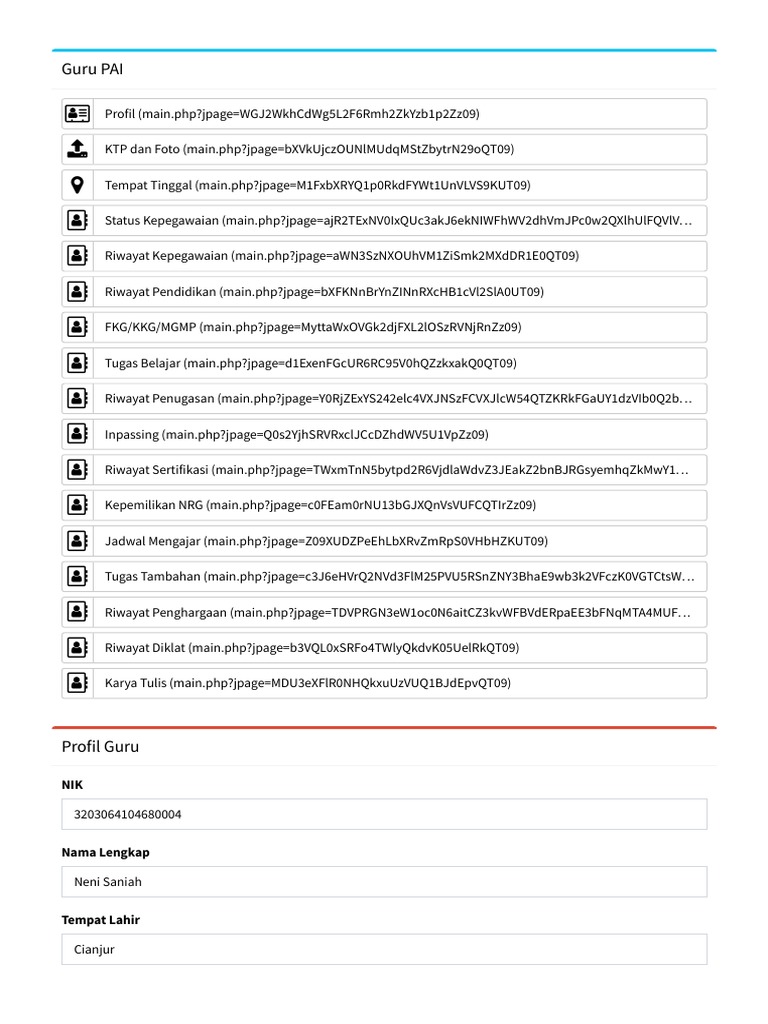The width and height of the screenshot is (768, 1024).
Task: Click the icon beside Kepemilikan NRG
Action: 77,505
